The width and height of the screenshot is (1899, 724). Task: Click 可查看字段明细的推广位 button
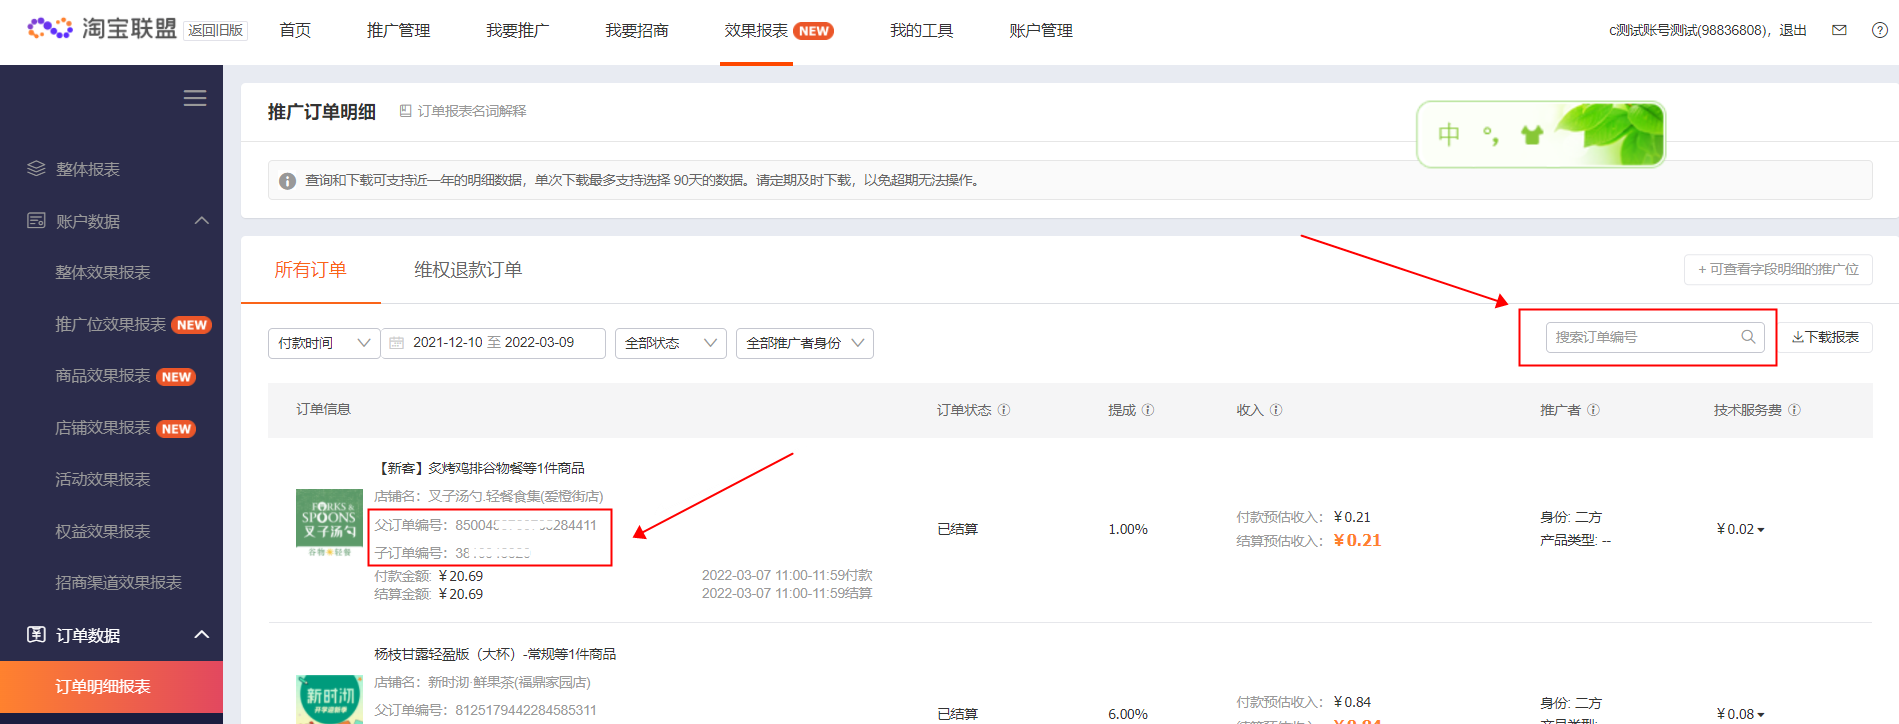1778,269
